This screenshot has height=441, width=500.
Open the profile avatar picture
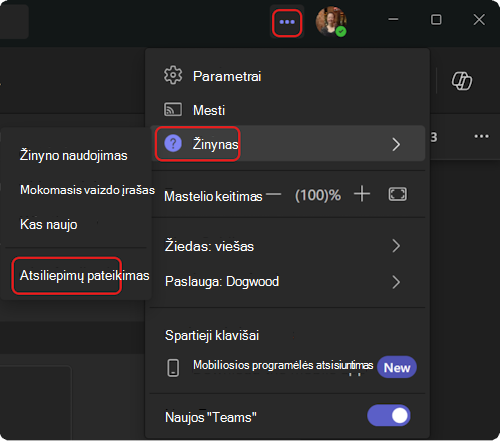(331, 21)
